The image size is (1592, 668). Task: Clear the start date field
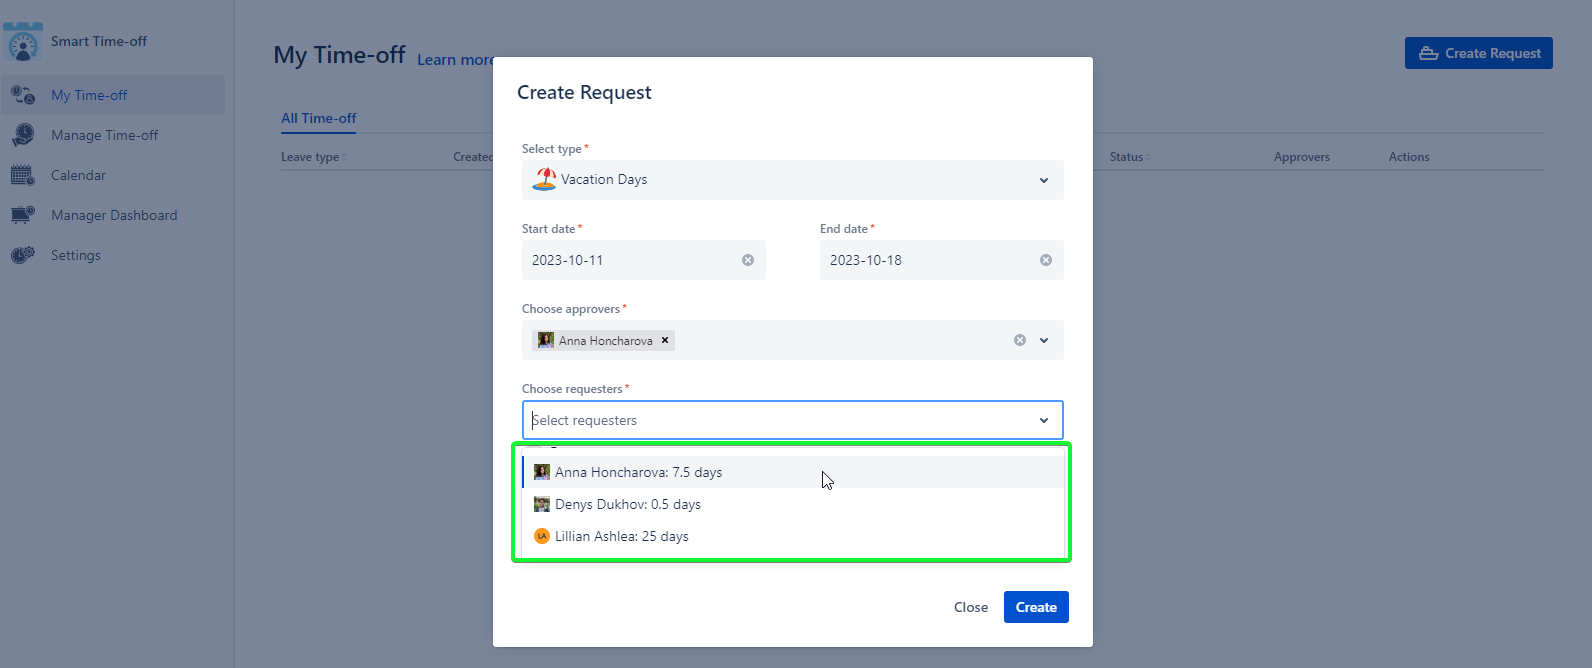[747, 260]
